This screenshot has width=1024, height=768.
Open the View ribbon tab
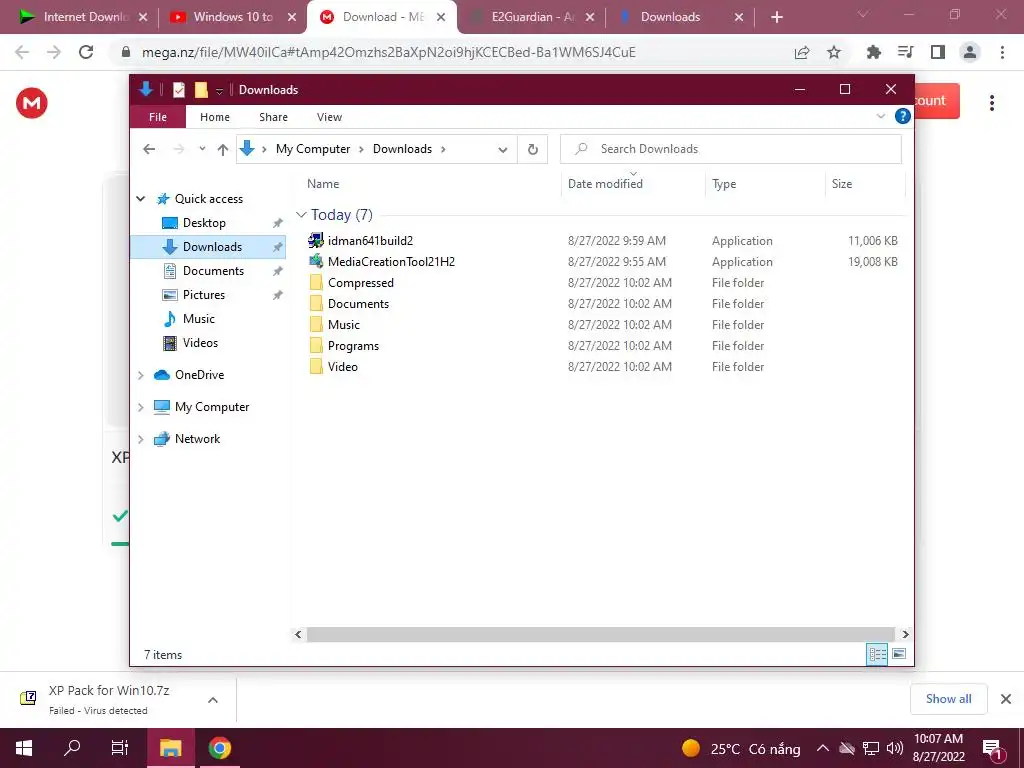pos(329,117)
